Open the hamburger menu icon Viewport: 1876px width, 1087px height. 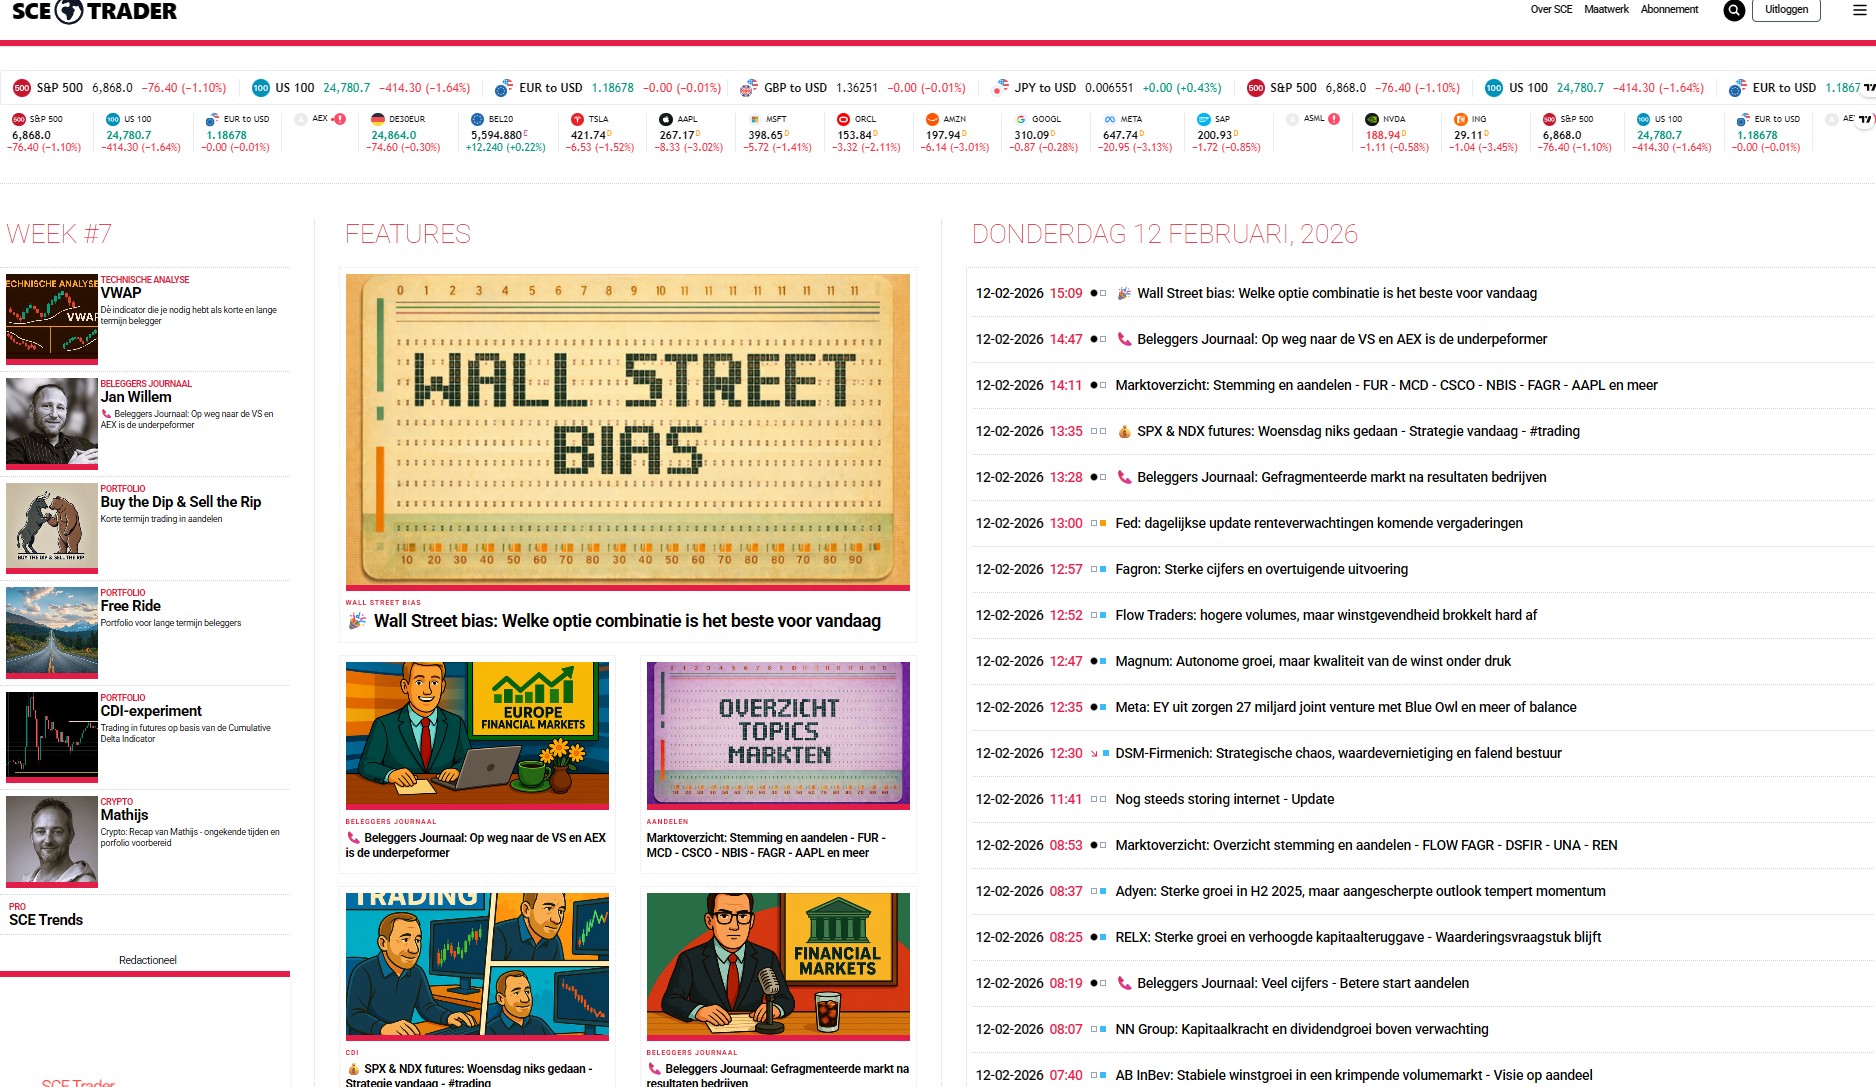1859,10
